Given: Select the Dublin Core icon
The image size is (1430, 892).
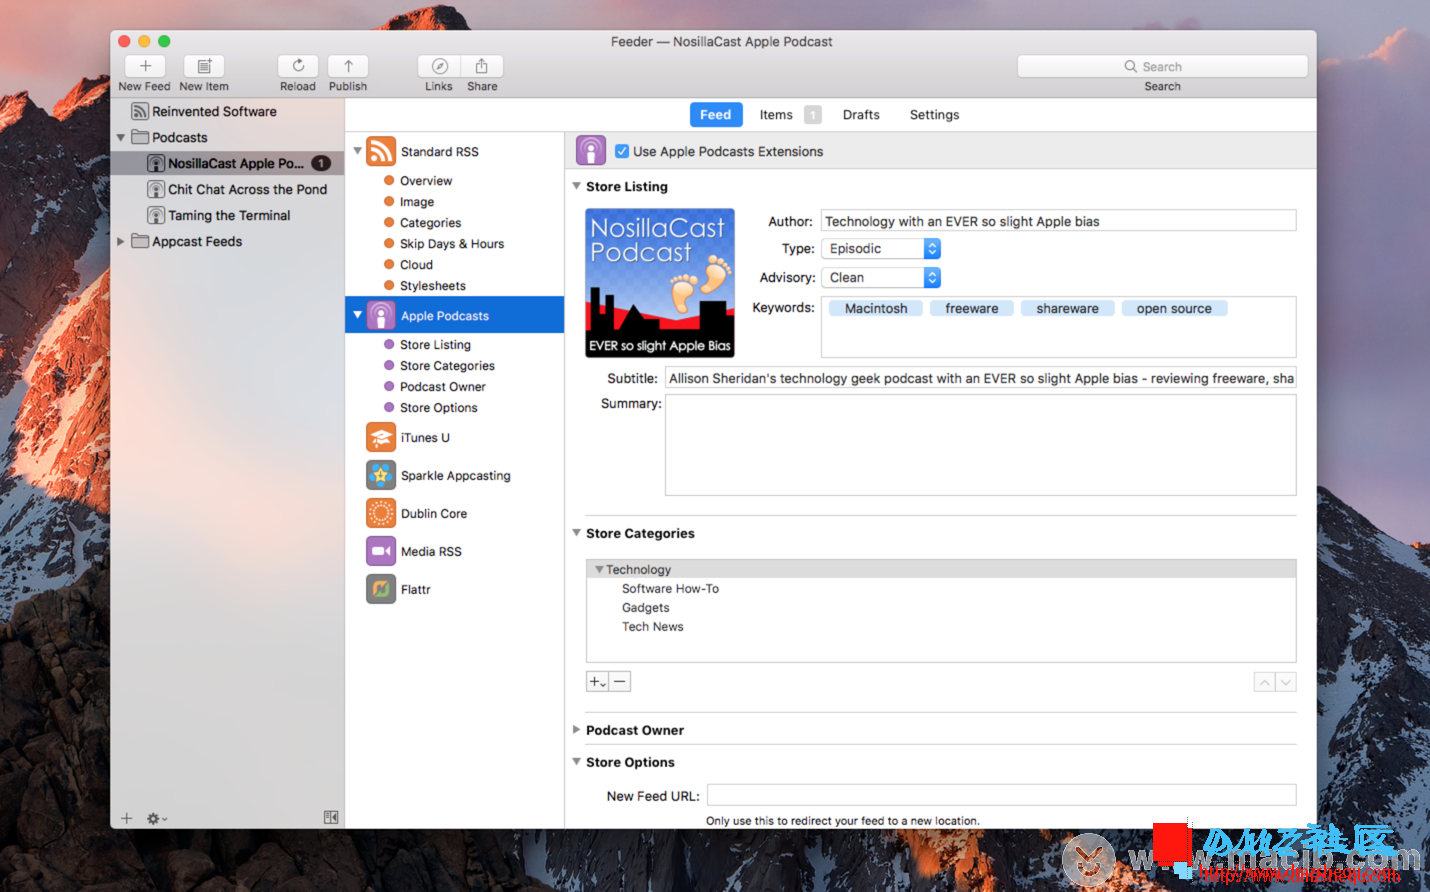Looking at the screenshot, I should coord(381,513).
